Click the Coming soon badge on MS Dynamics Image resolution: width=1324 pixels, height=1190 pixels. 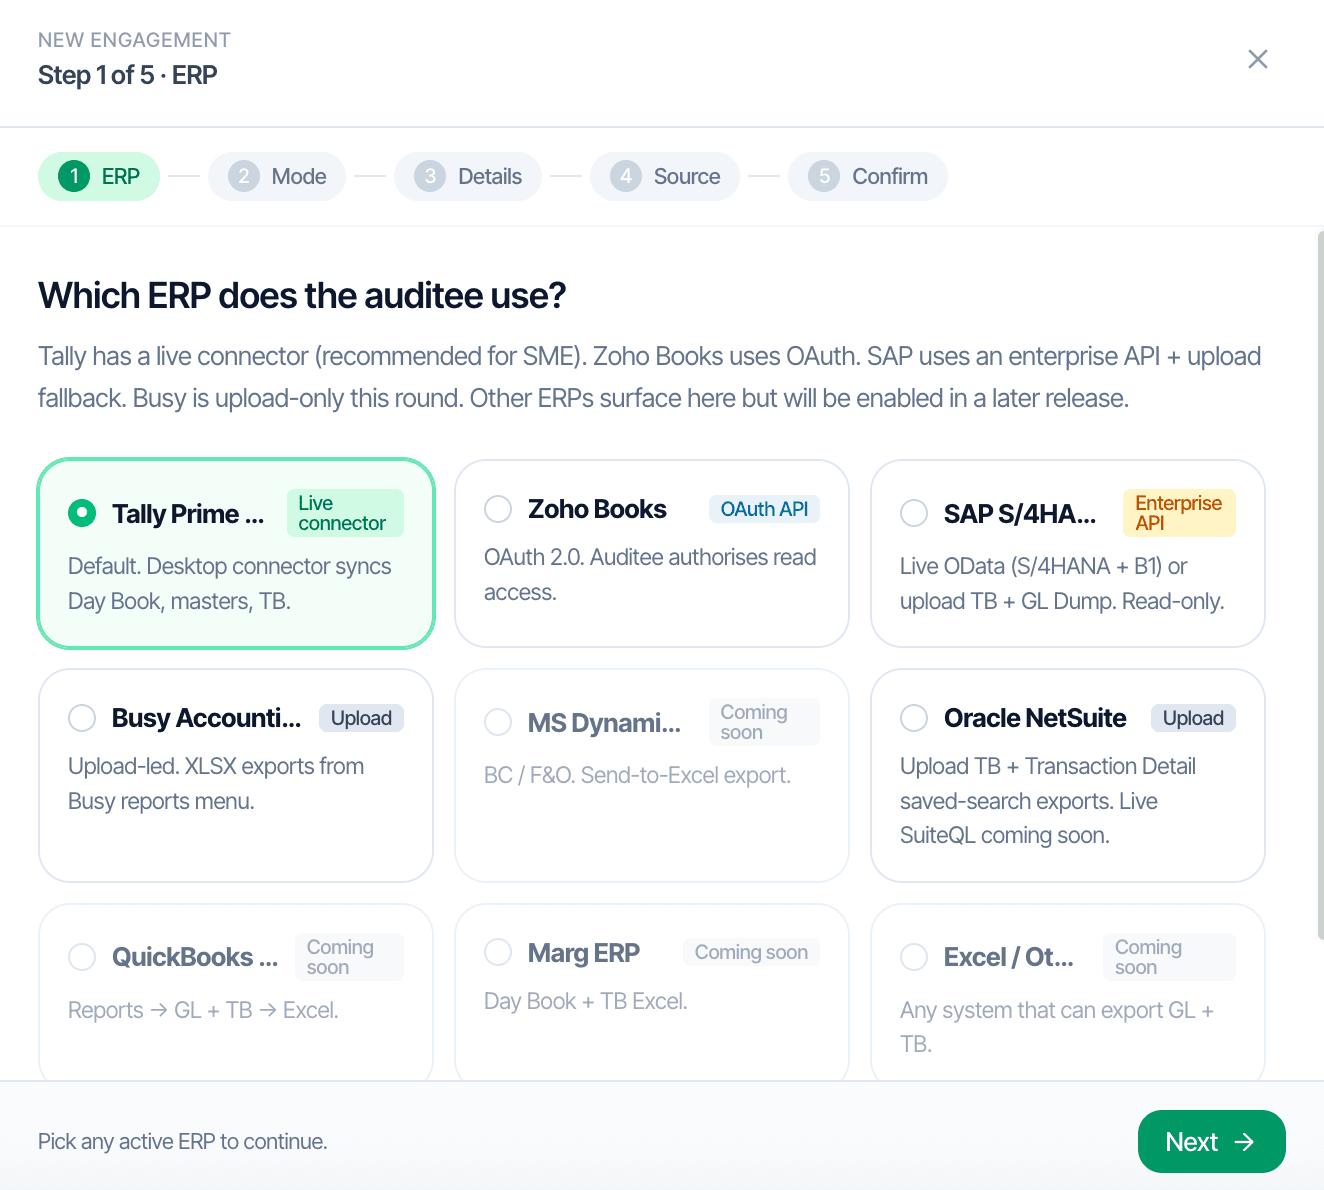tap(764, 722)
